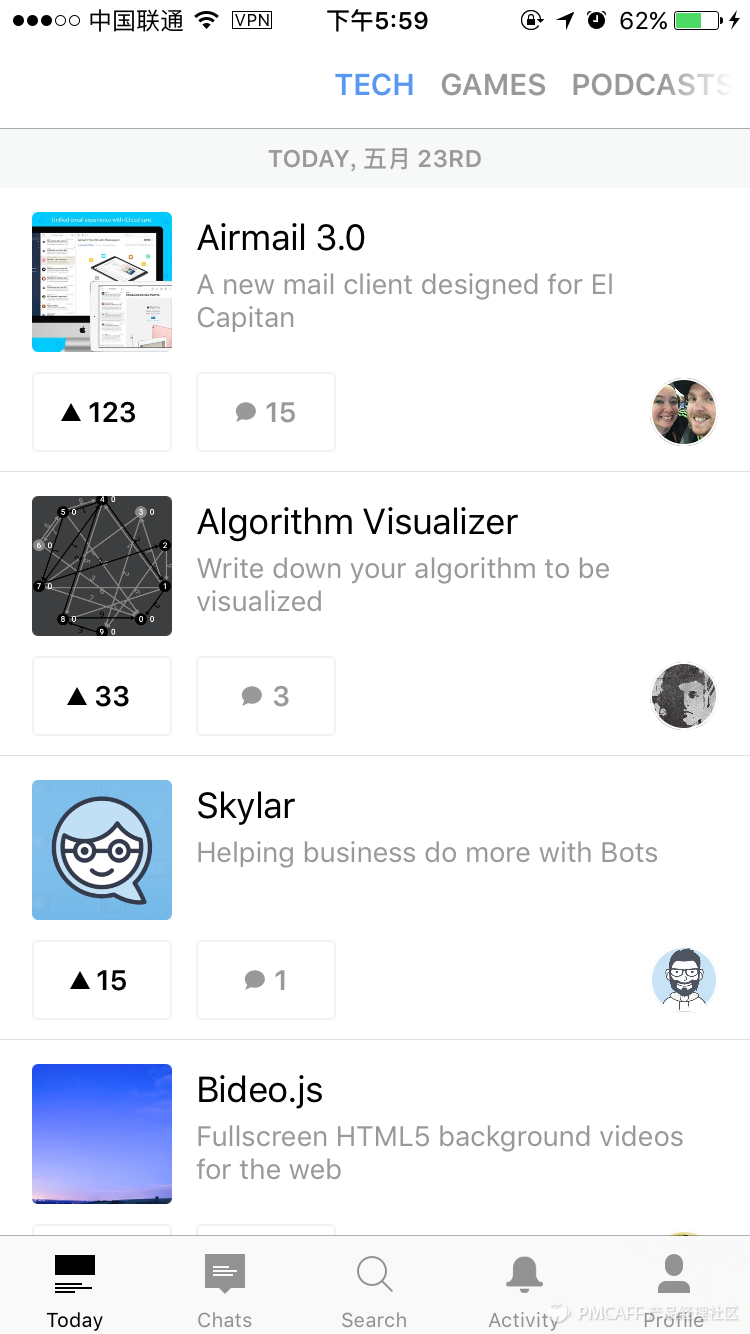
Task: Switch to the TECH category
Action: 374,85
